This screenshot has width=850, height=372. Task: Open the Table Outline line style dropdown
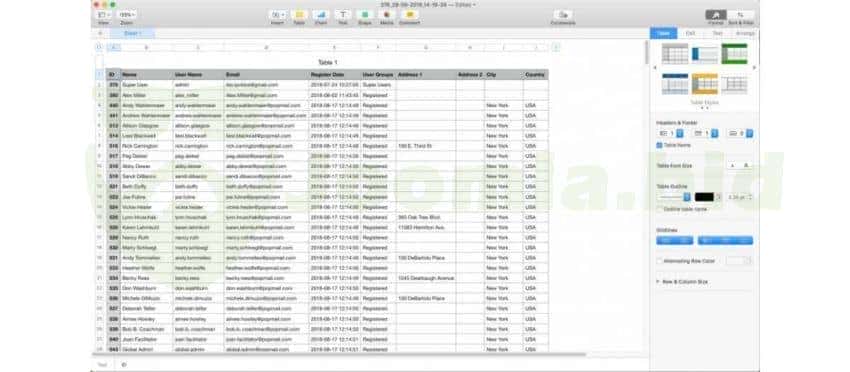pos(673,197)
